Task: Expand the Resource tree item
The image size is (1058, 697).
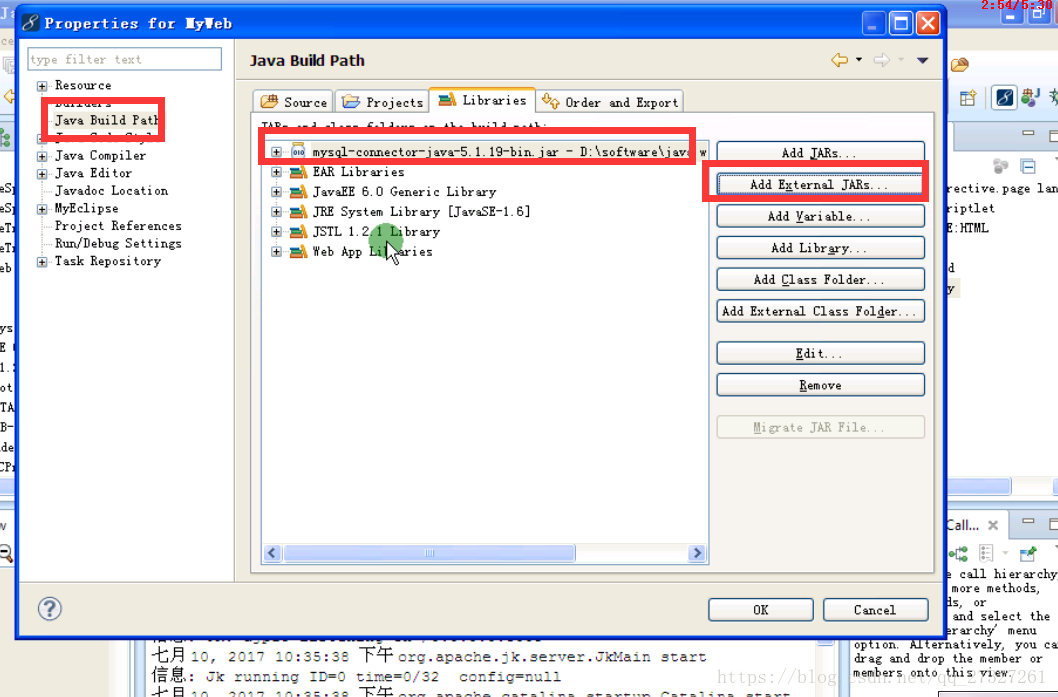Action: 42,86
